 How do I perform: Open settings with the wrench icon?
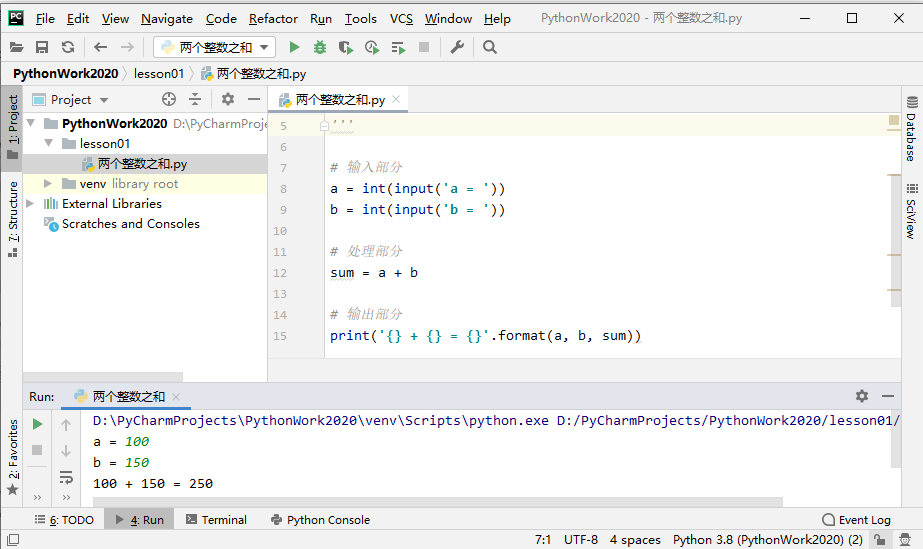pyautogui.click(x=457, y=47)
